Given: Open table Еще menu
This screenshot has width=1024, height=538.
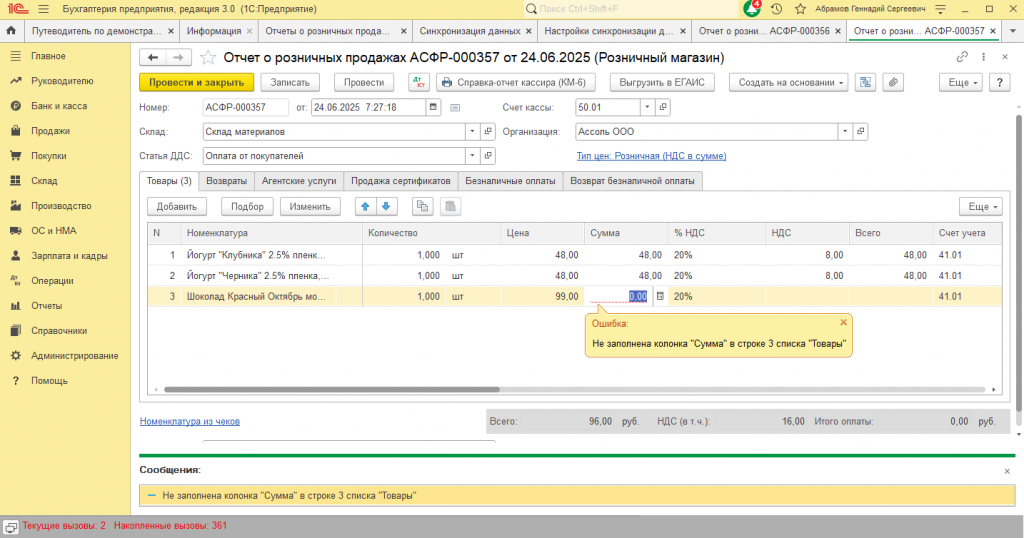Looking at the screenshot, I should tap(981, 206).
